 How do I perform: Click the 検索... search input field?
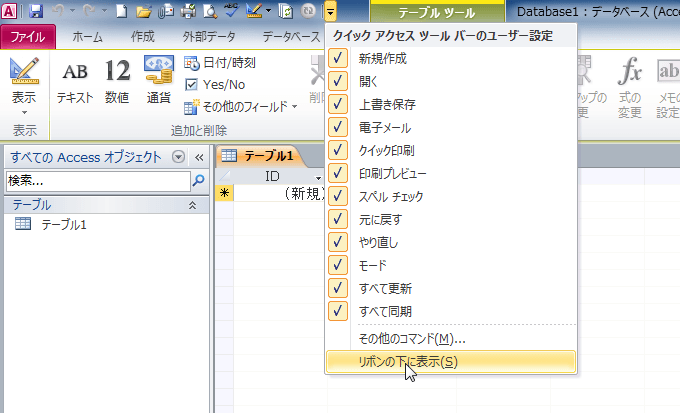pos(98,181)
